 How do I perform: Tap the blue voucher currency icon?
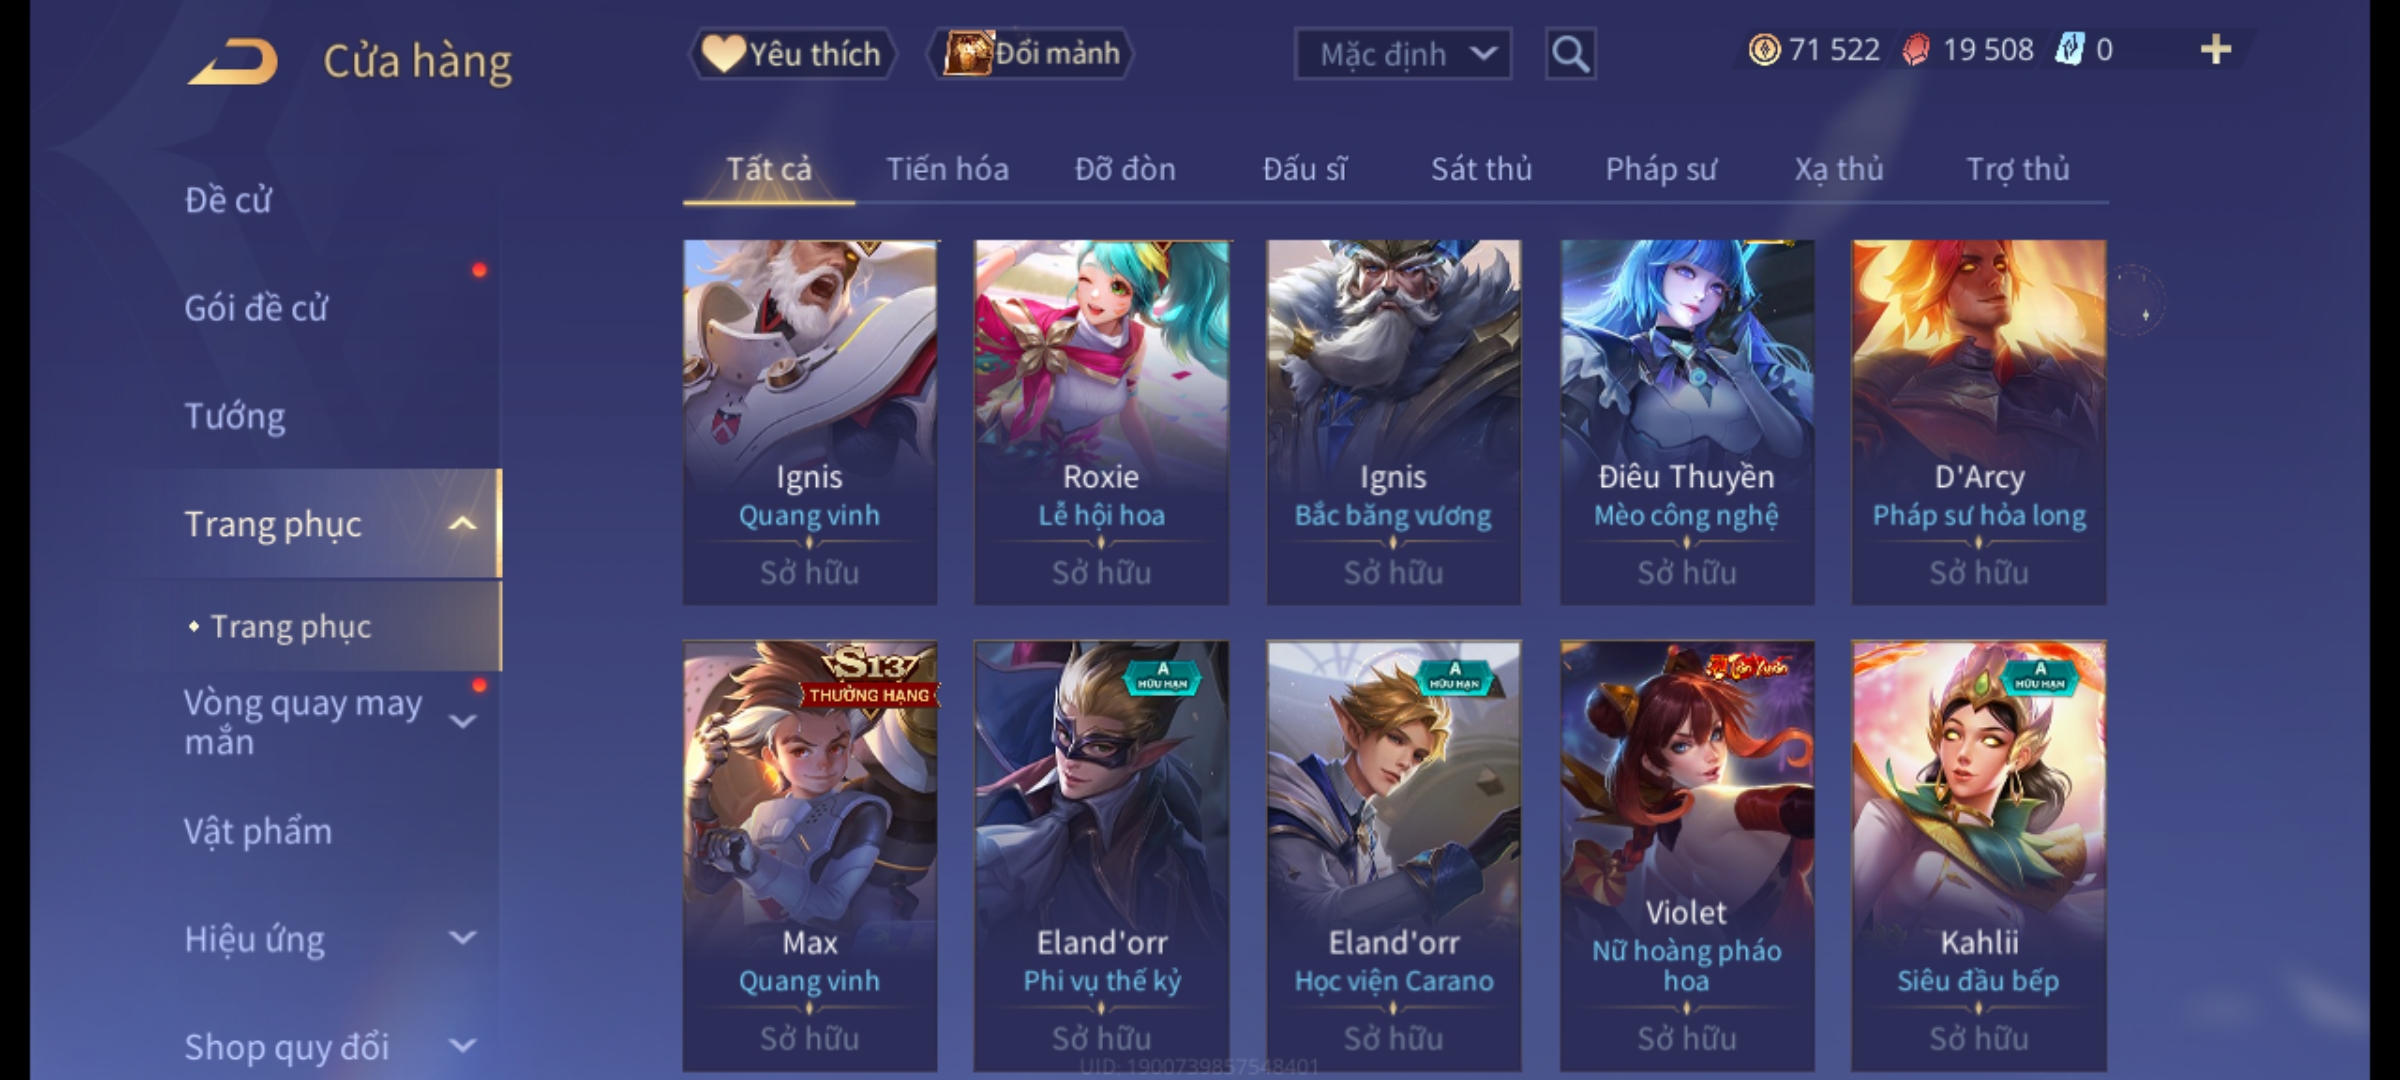point(2070,50)
